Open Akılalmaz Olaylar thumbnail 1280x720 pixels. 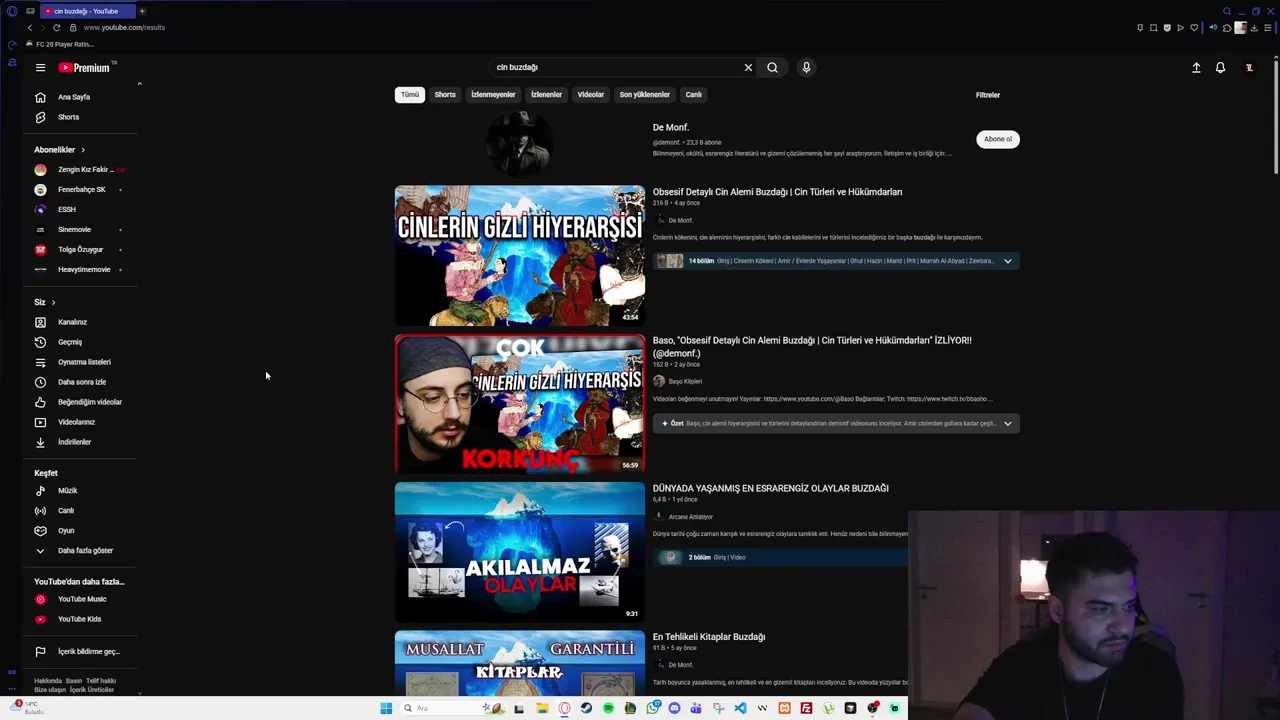tap(520, 552)
